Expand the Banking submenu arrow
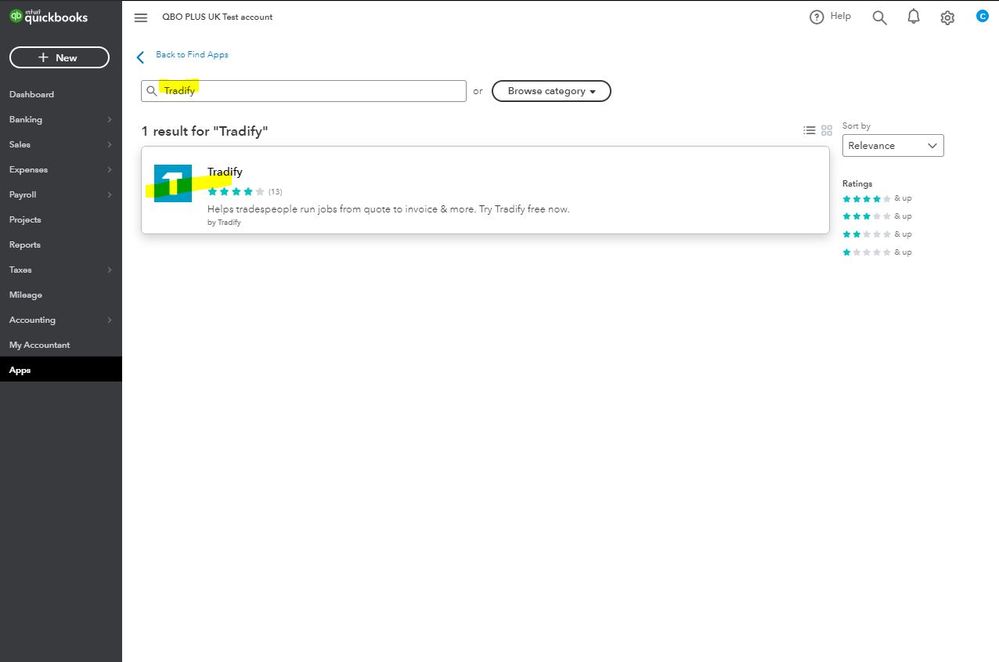 click(110, 120)
